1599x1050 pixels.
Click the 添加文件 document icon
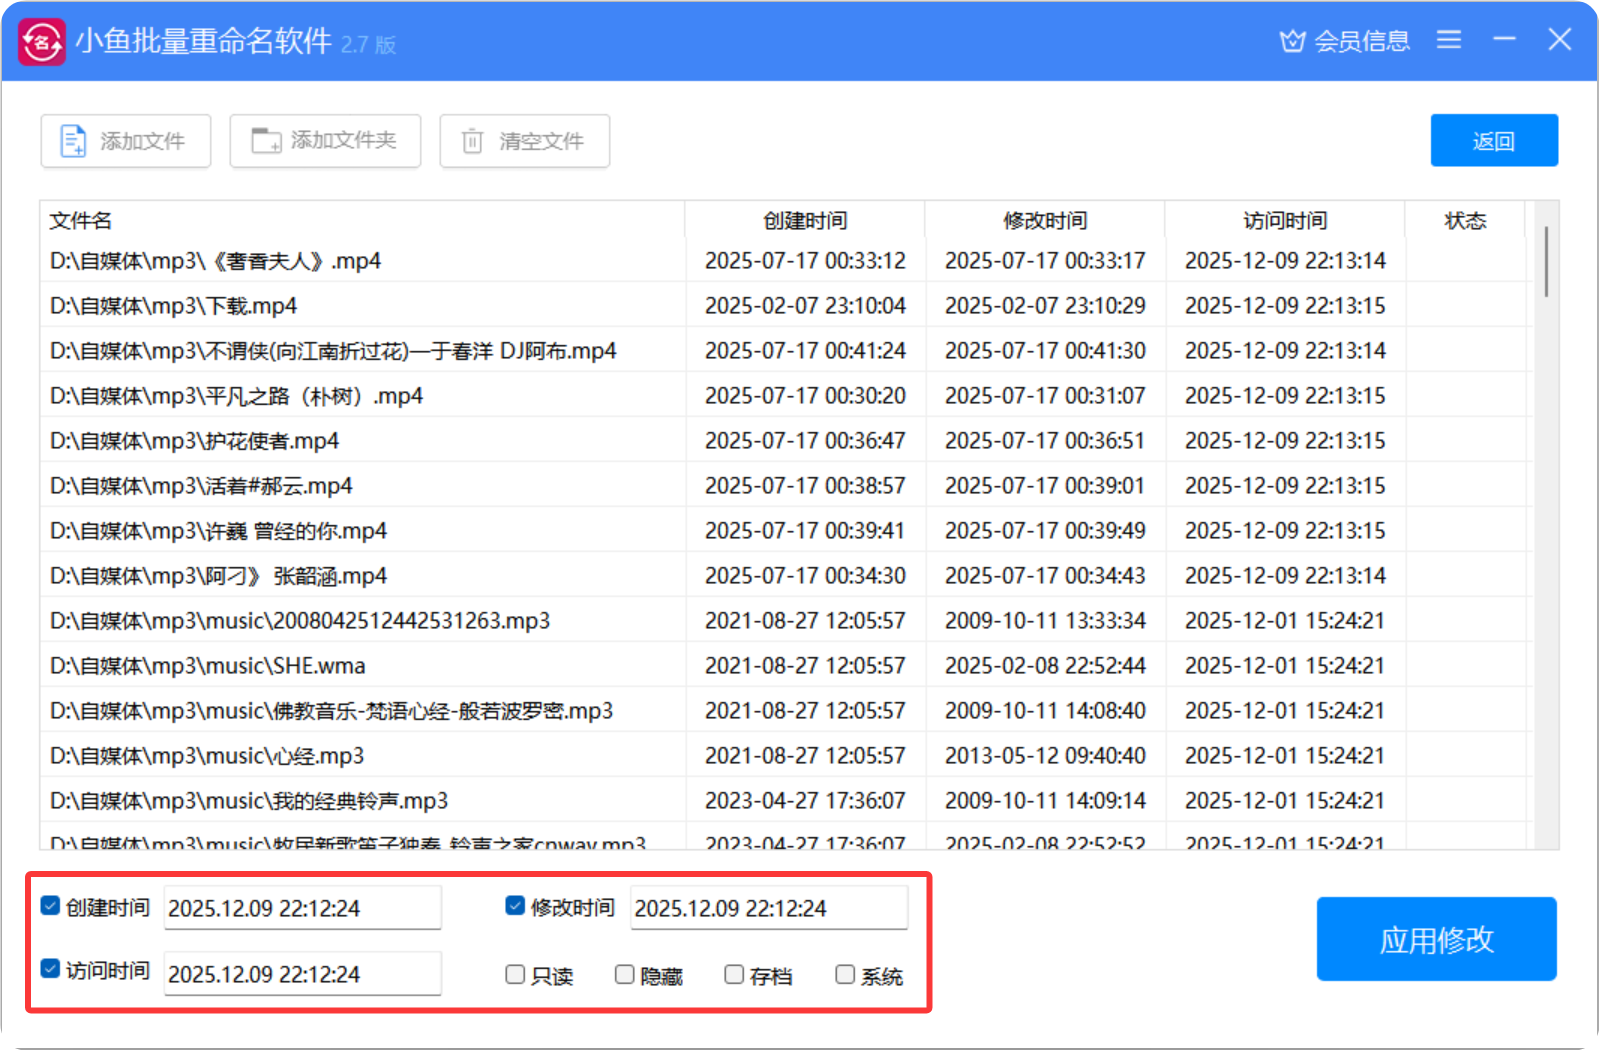[x=73, y=141]
